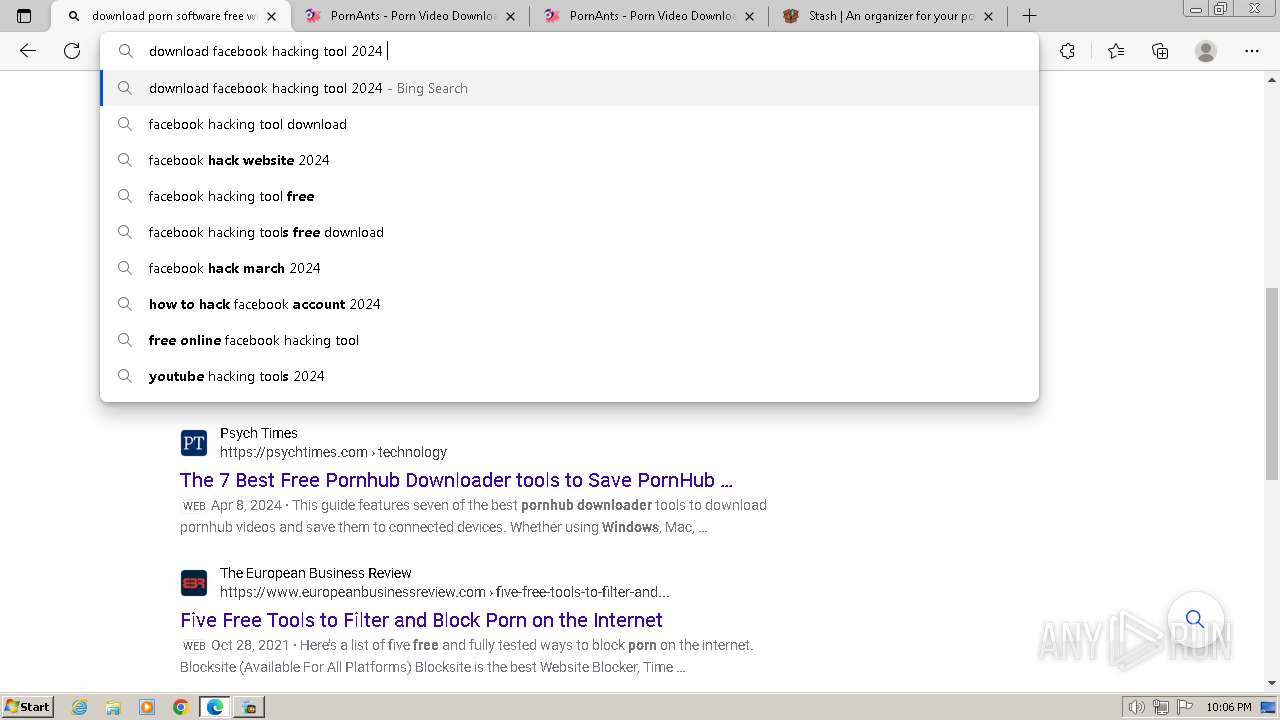Open the Extensions puzzle icon
Viewport: 1280px width, 720px height.
coord(1067,51)
